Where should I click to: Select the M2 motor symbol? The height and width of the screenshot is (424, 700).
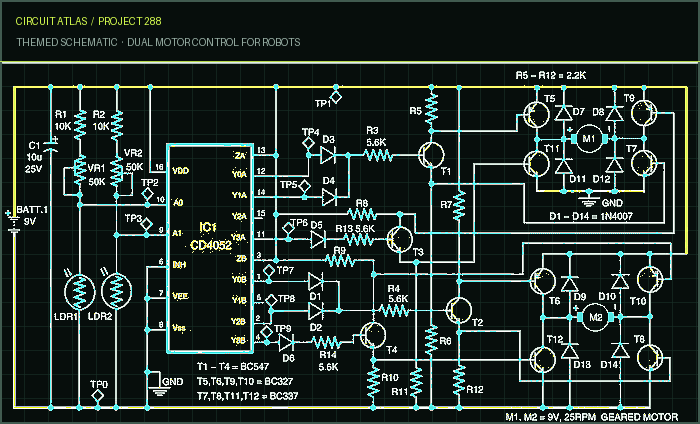pyautogui.click(x=596, y=317)
